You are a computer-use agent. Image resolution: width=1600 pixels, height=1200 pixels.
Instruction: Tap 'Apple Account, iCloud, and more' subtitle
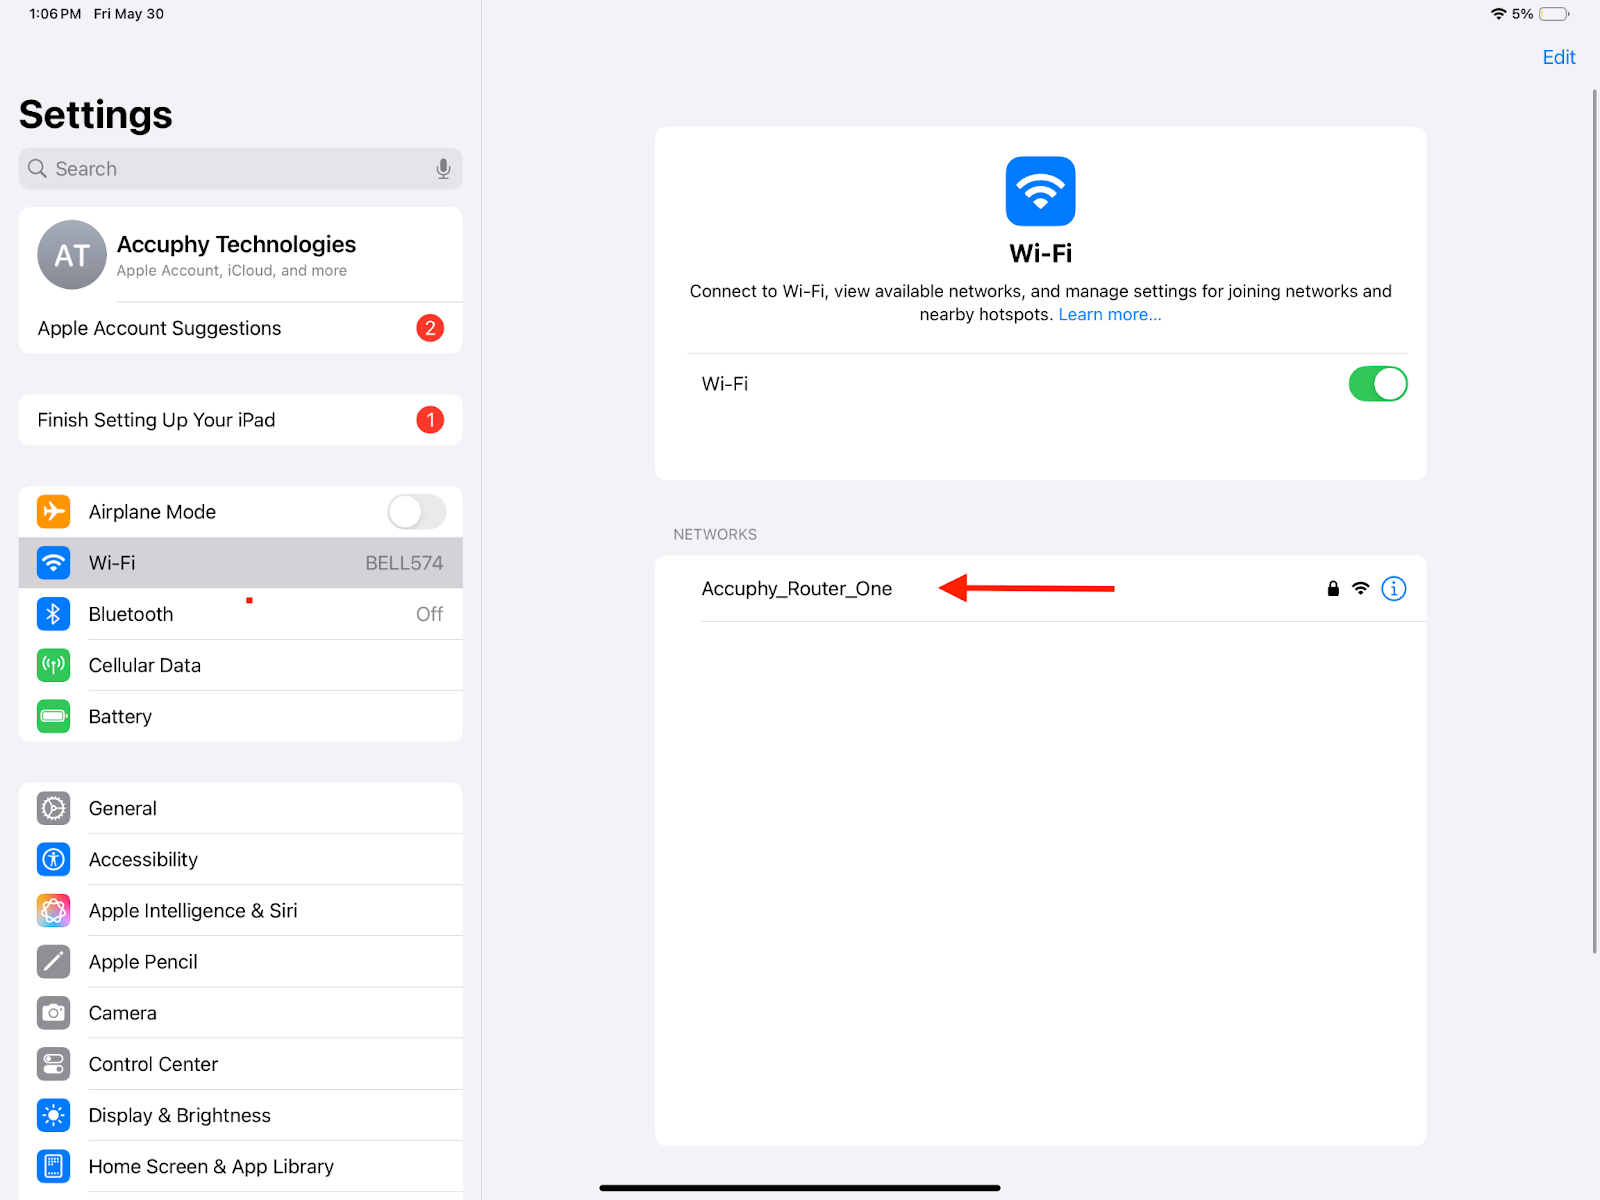tap(232, 271)
